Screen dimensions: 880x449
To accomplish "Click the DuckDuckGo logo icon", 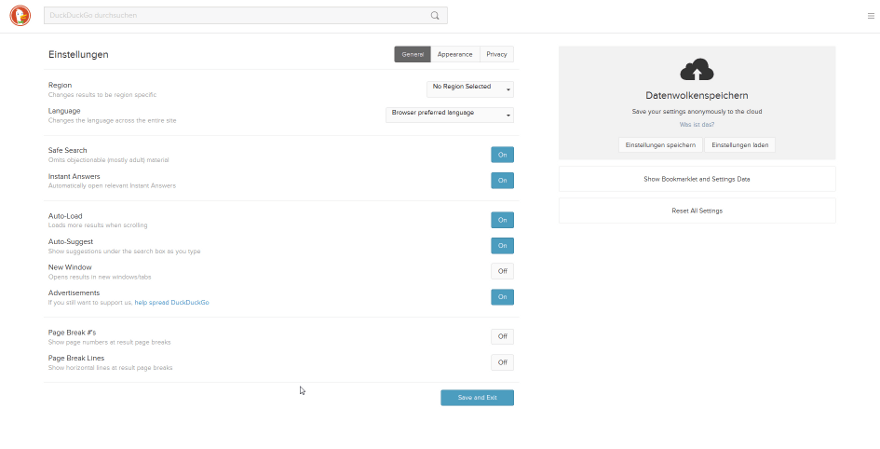I will 20,15.
